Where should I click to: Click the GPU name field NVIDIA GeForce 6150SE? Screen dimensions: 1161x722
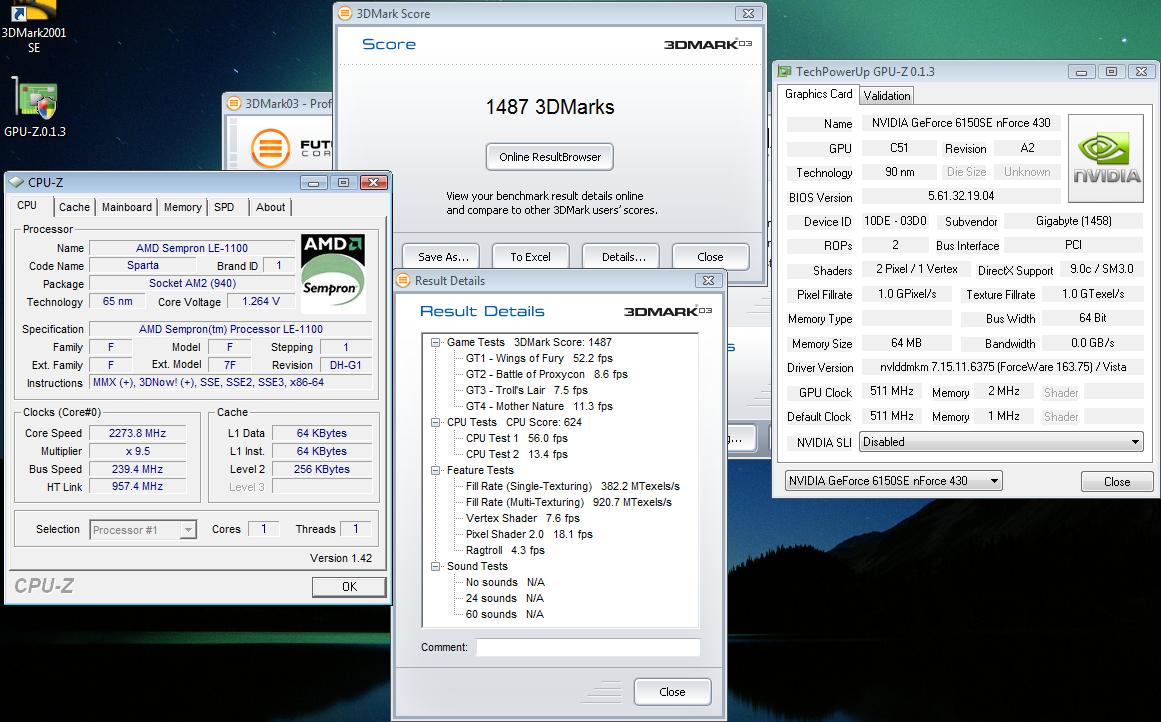961,123
